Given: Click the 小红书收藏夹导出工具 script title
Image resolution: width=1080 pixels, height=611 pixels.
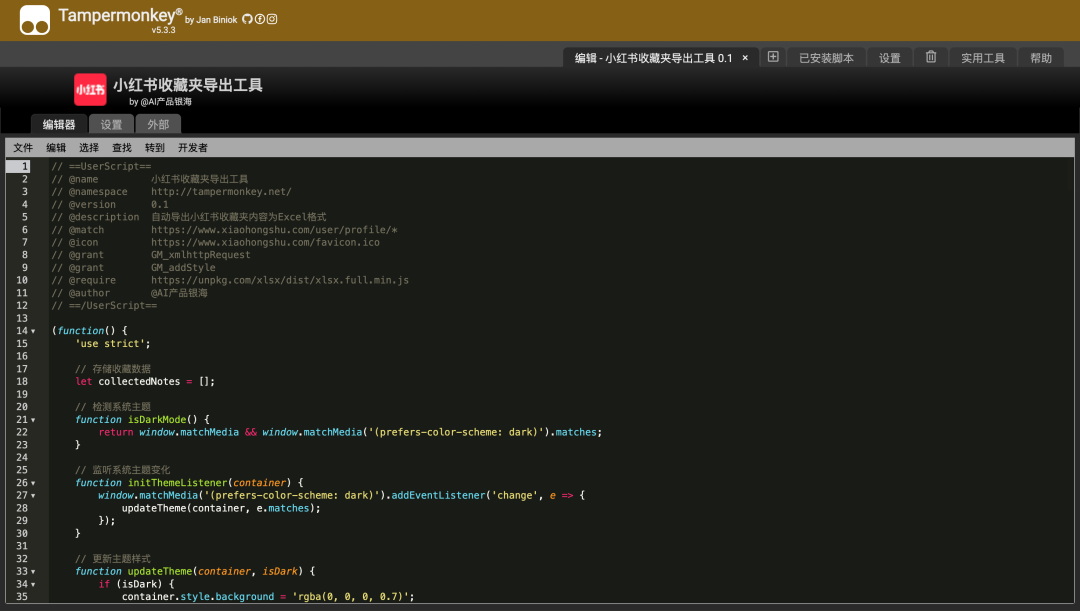Looking at the screenshot, I should pyautogui.click(x=188, y=85).
